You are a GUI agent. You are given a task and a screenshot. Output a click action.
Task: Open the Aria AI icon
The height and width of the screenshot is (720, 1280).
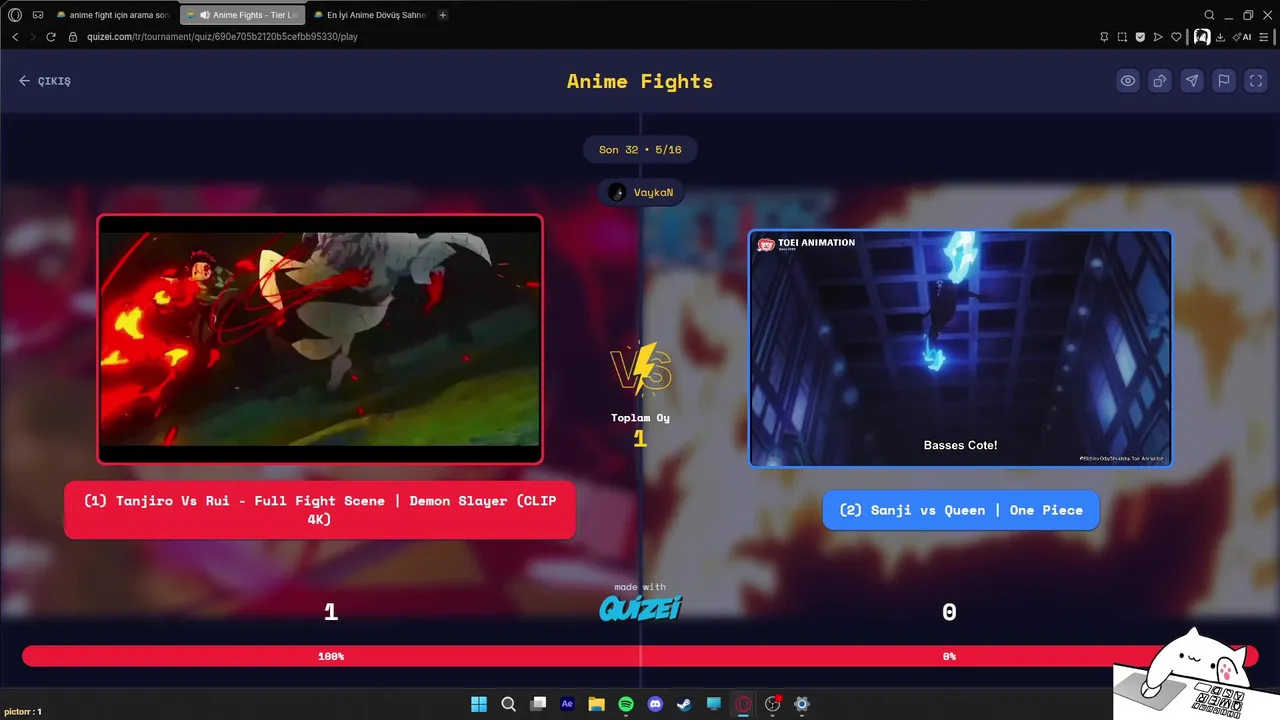point(1243,37)
